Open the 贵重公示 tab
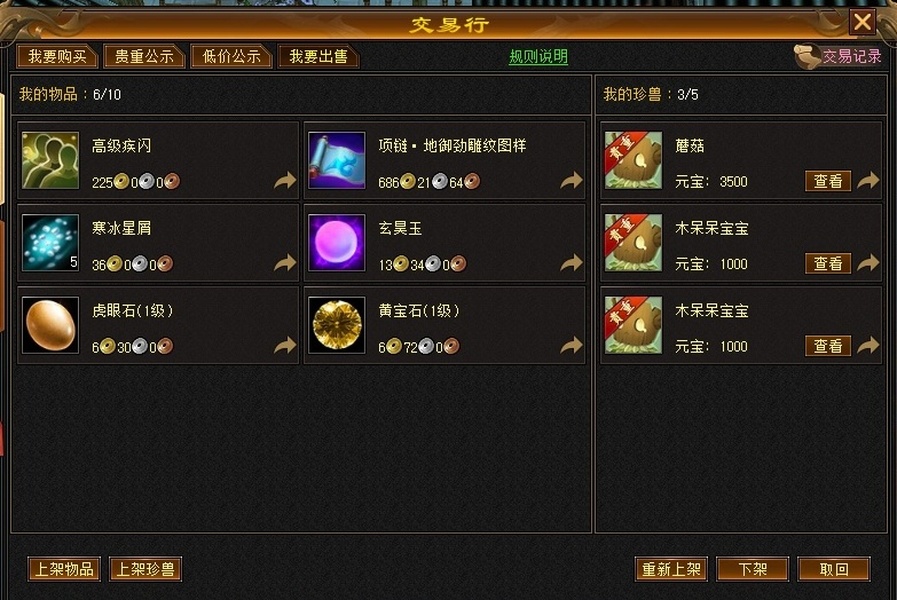This screenshot has height=600, width=897. tap(144, 56)
